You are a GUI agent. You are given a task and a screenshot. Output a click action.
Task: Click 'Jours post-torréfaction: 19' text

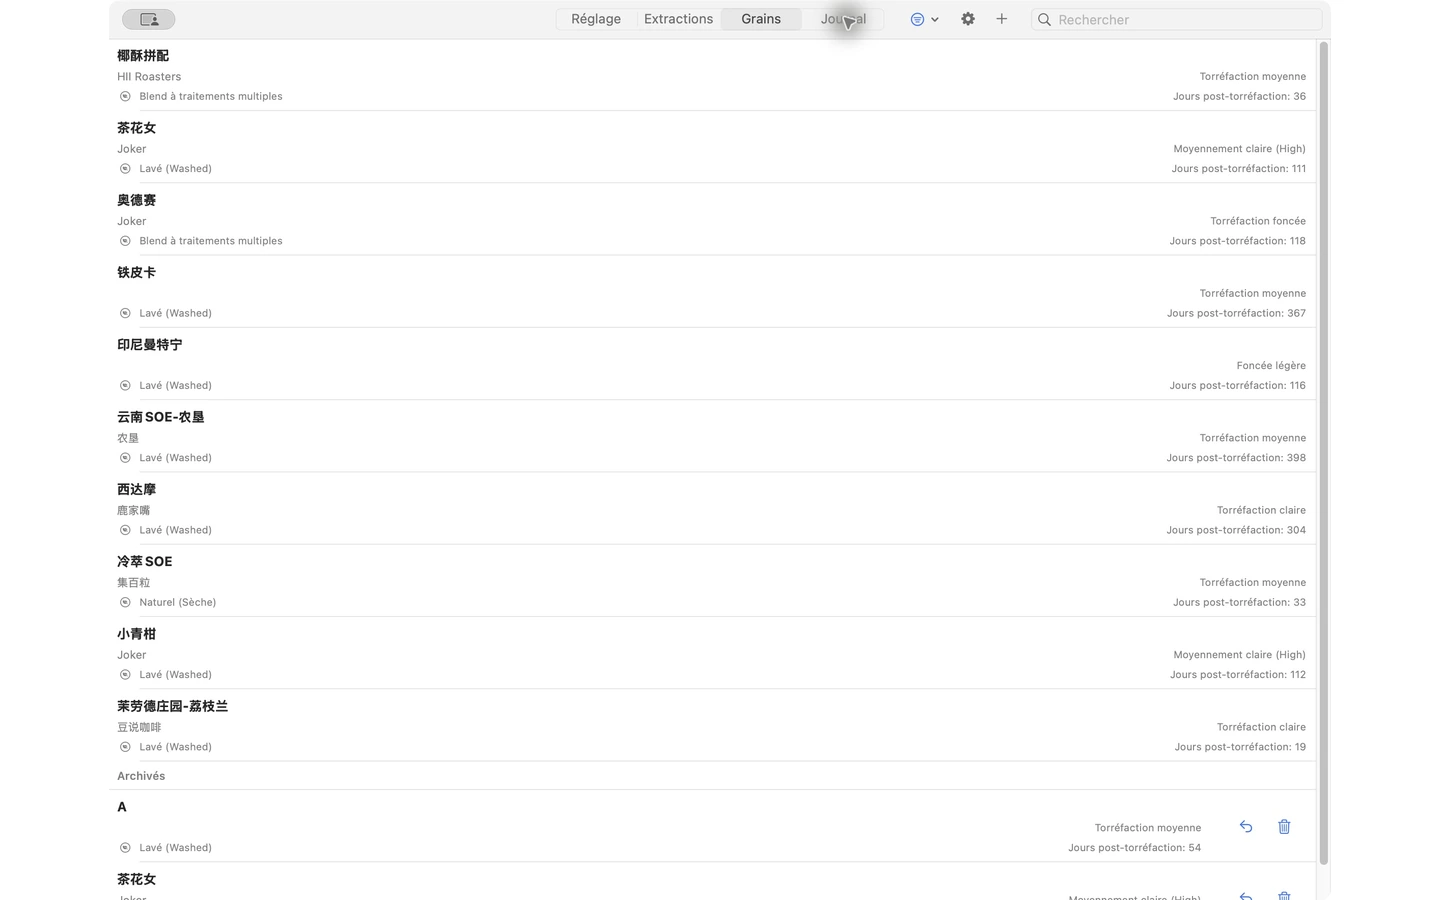point(1240,747)
